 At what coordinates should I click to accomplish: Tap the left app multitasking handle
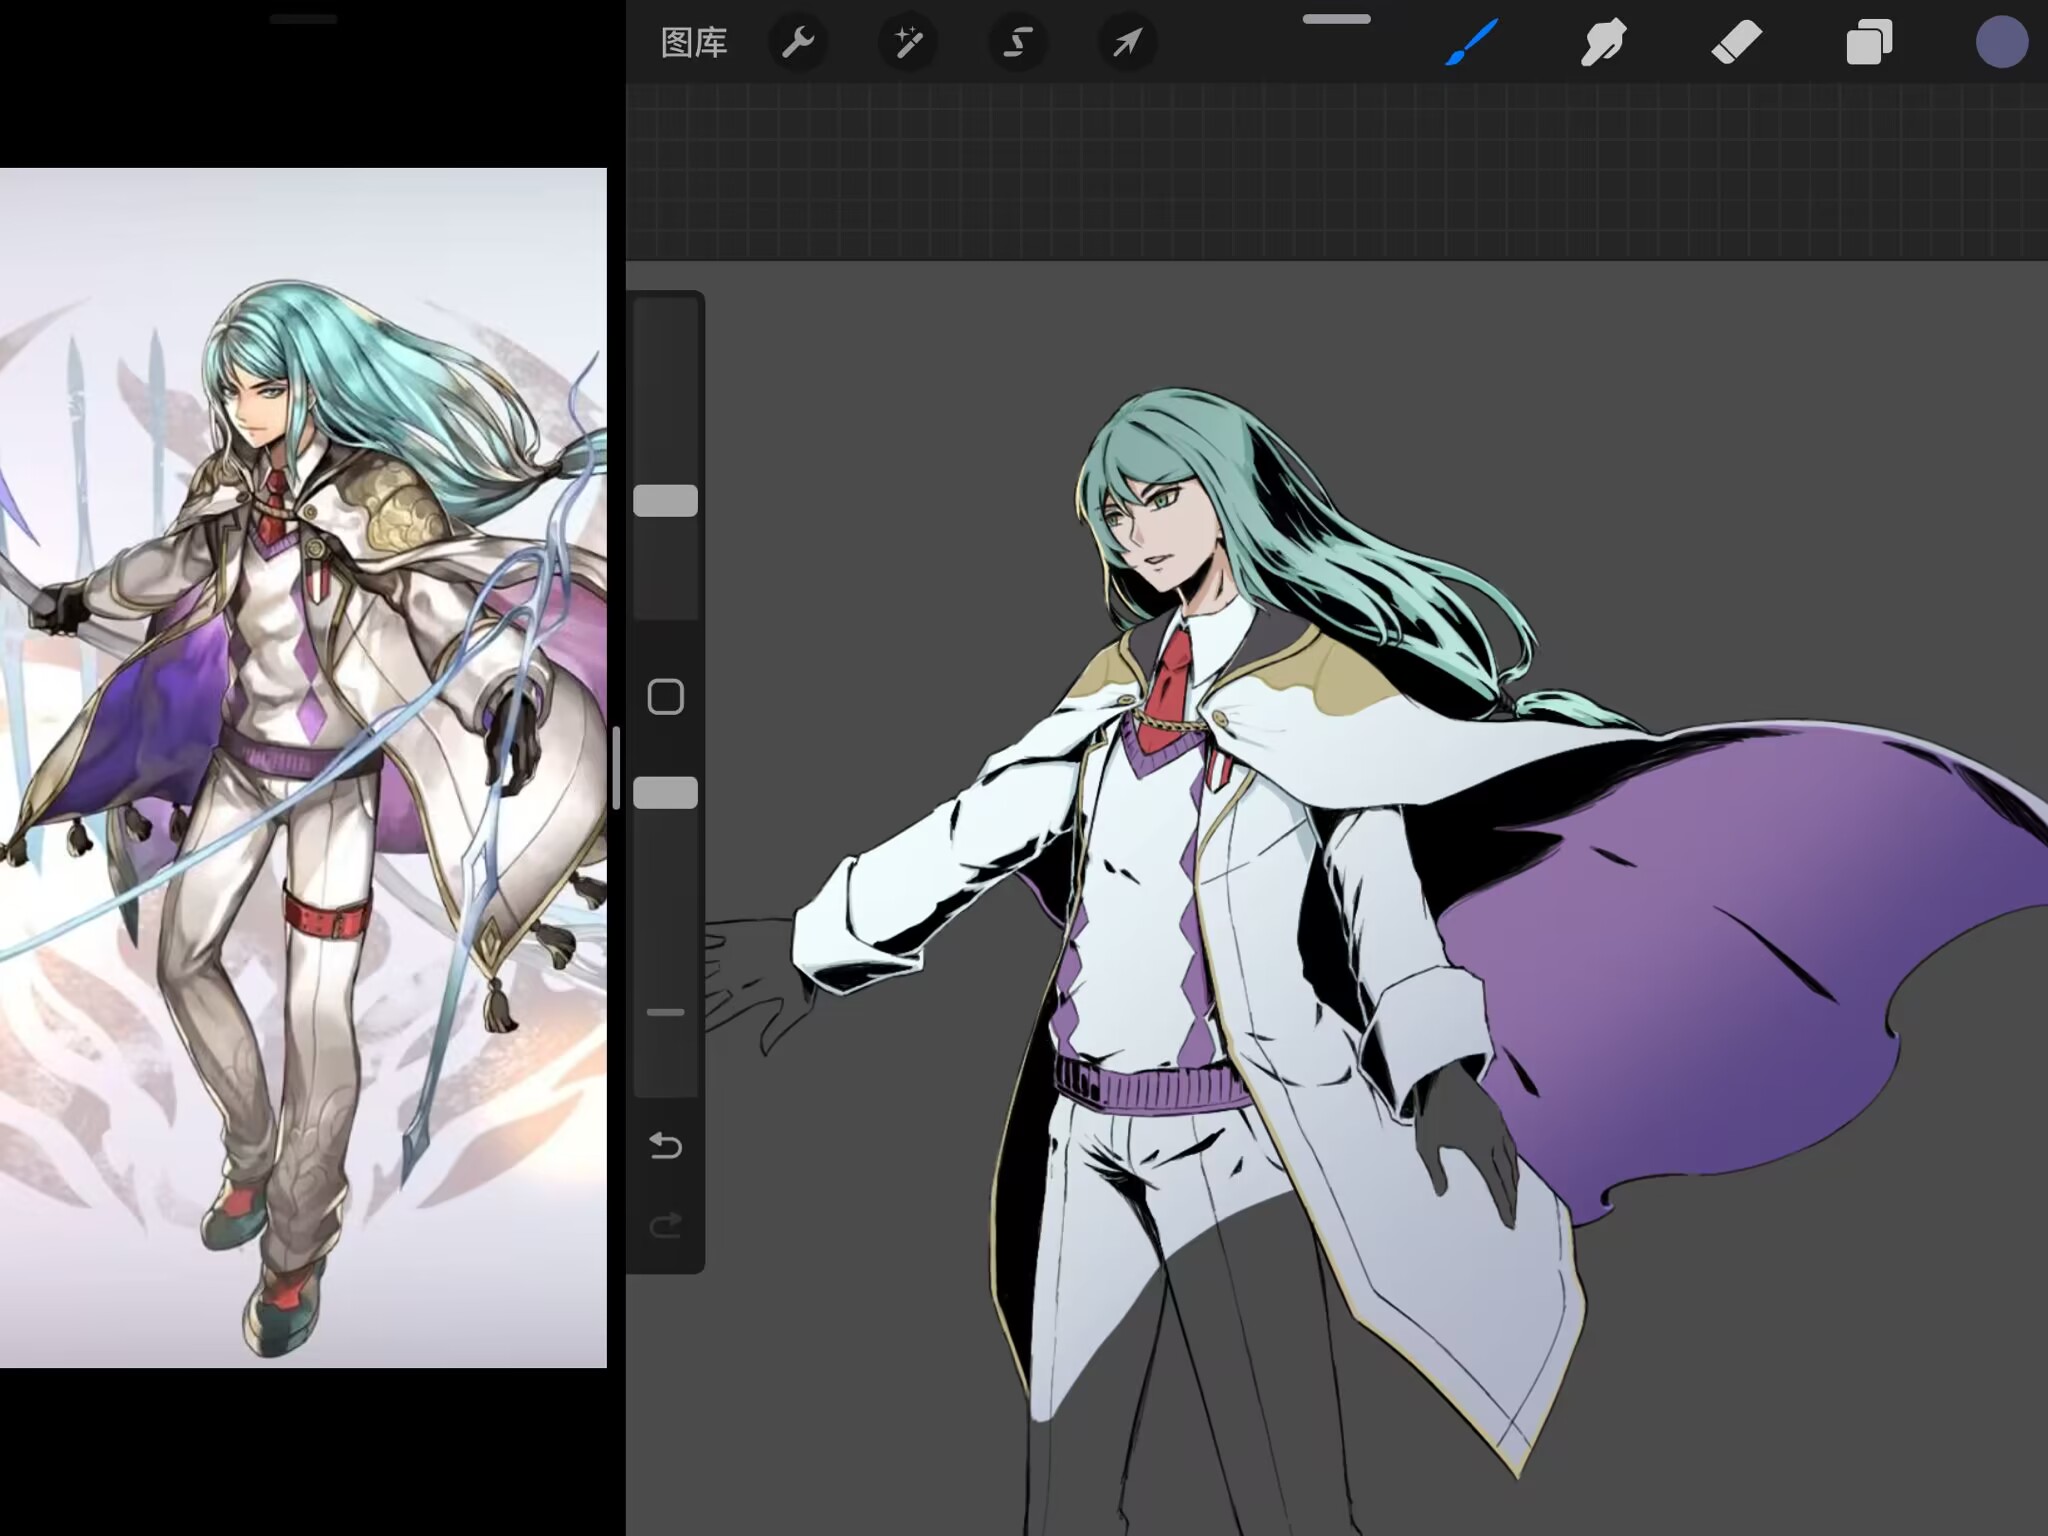click(303, 19)
